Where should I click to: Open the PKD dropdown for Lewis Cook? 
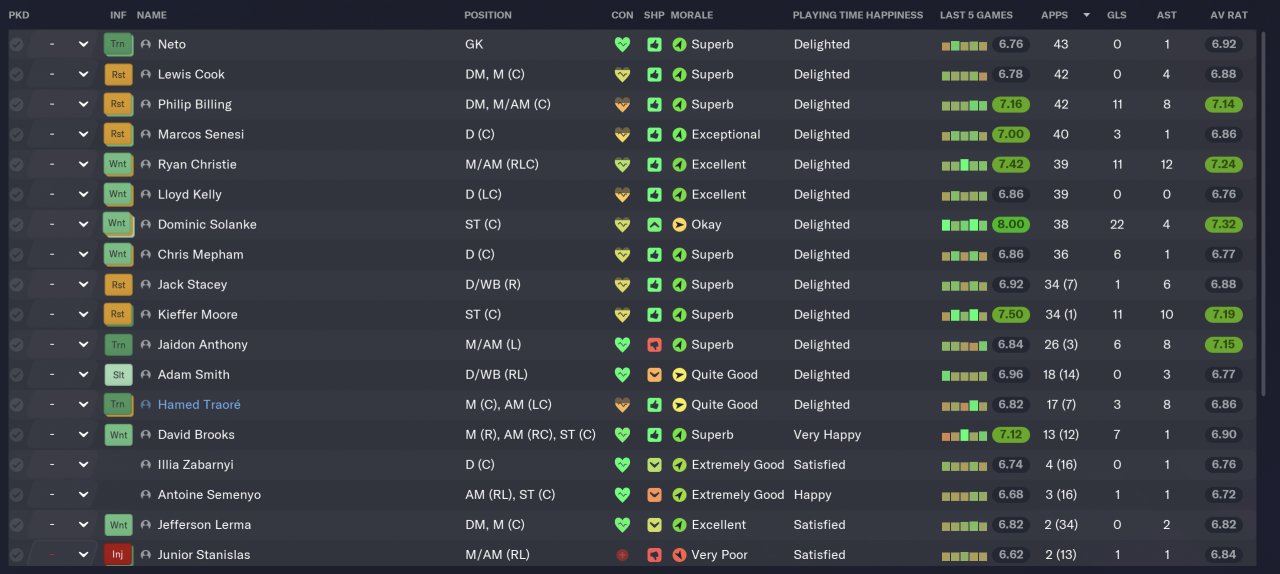pyautogui.click(x=83, y=75)
